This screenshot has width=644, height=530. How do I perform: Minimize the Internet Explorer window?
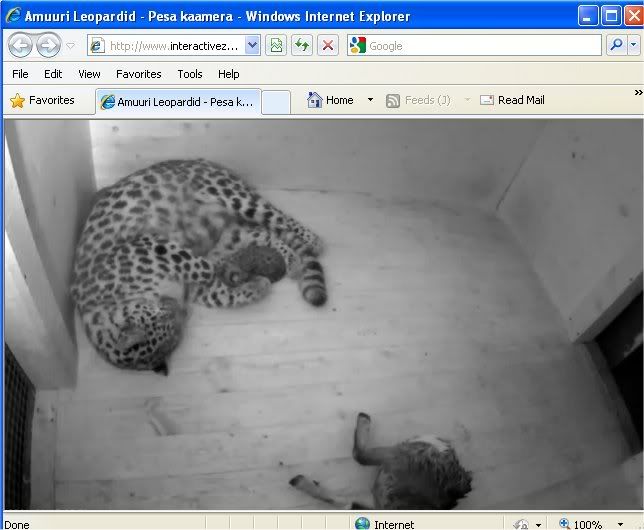[588, 16]
